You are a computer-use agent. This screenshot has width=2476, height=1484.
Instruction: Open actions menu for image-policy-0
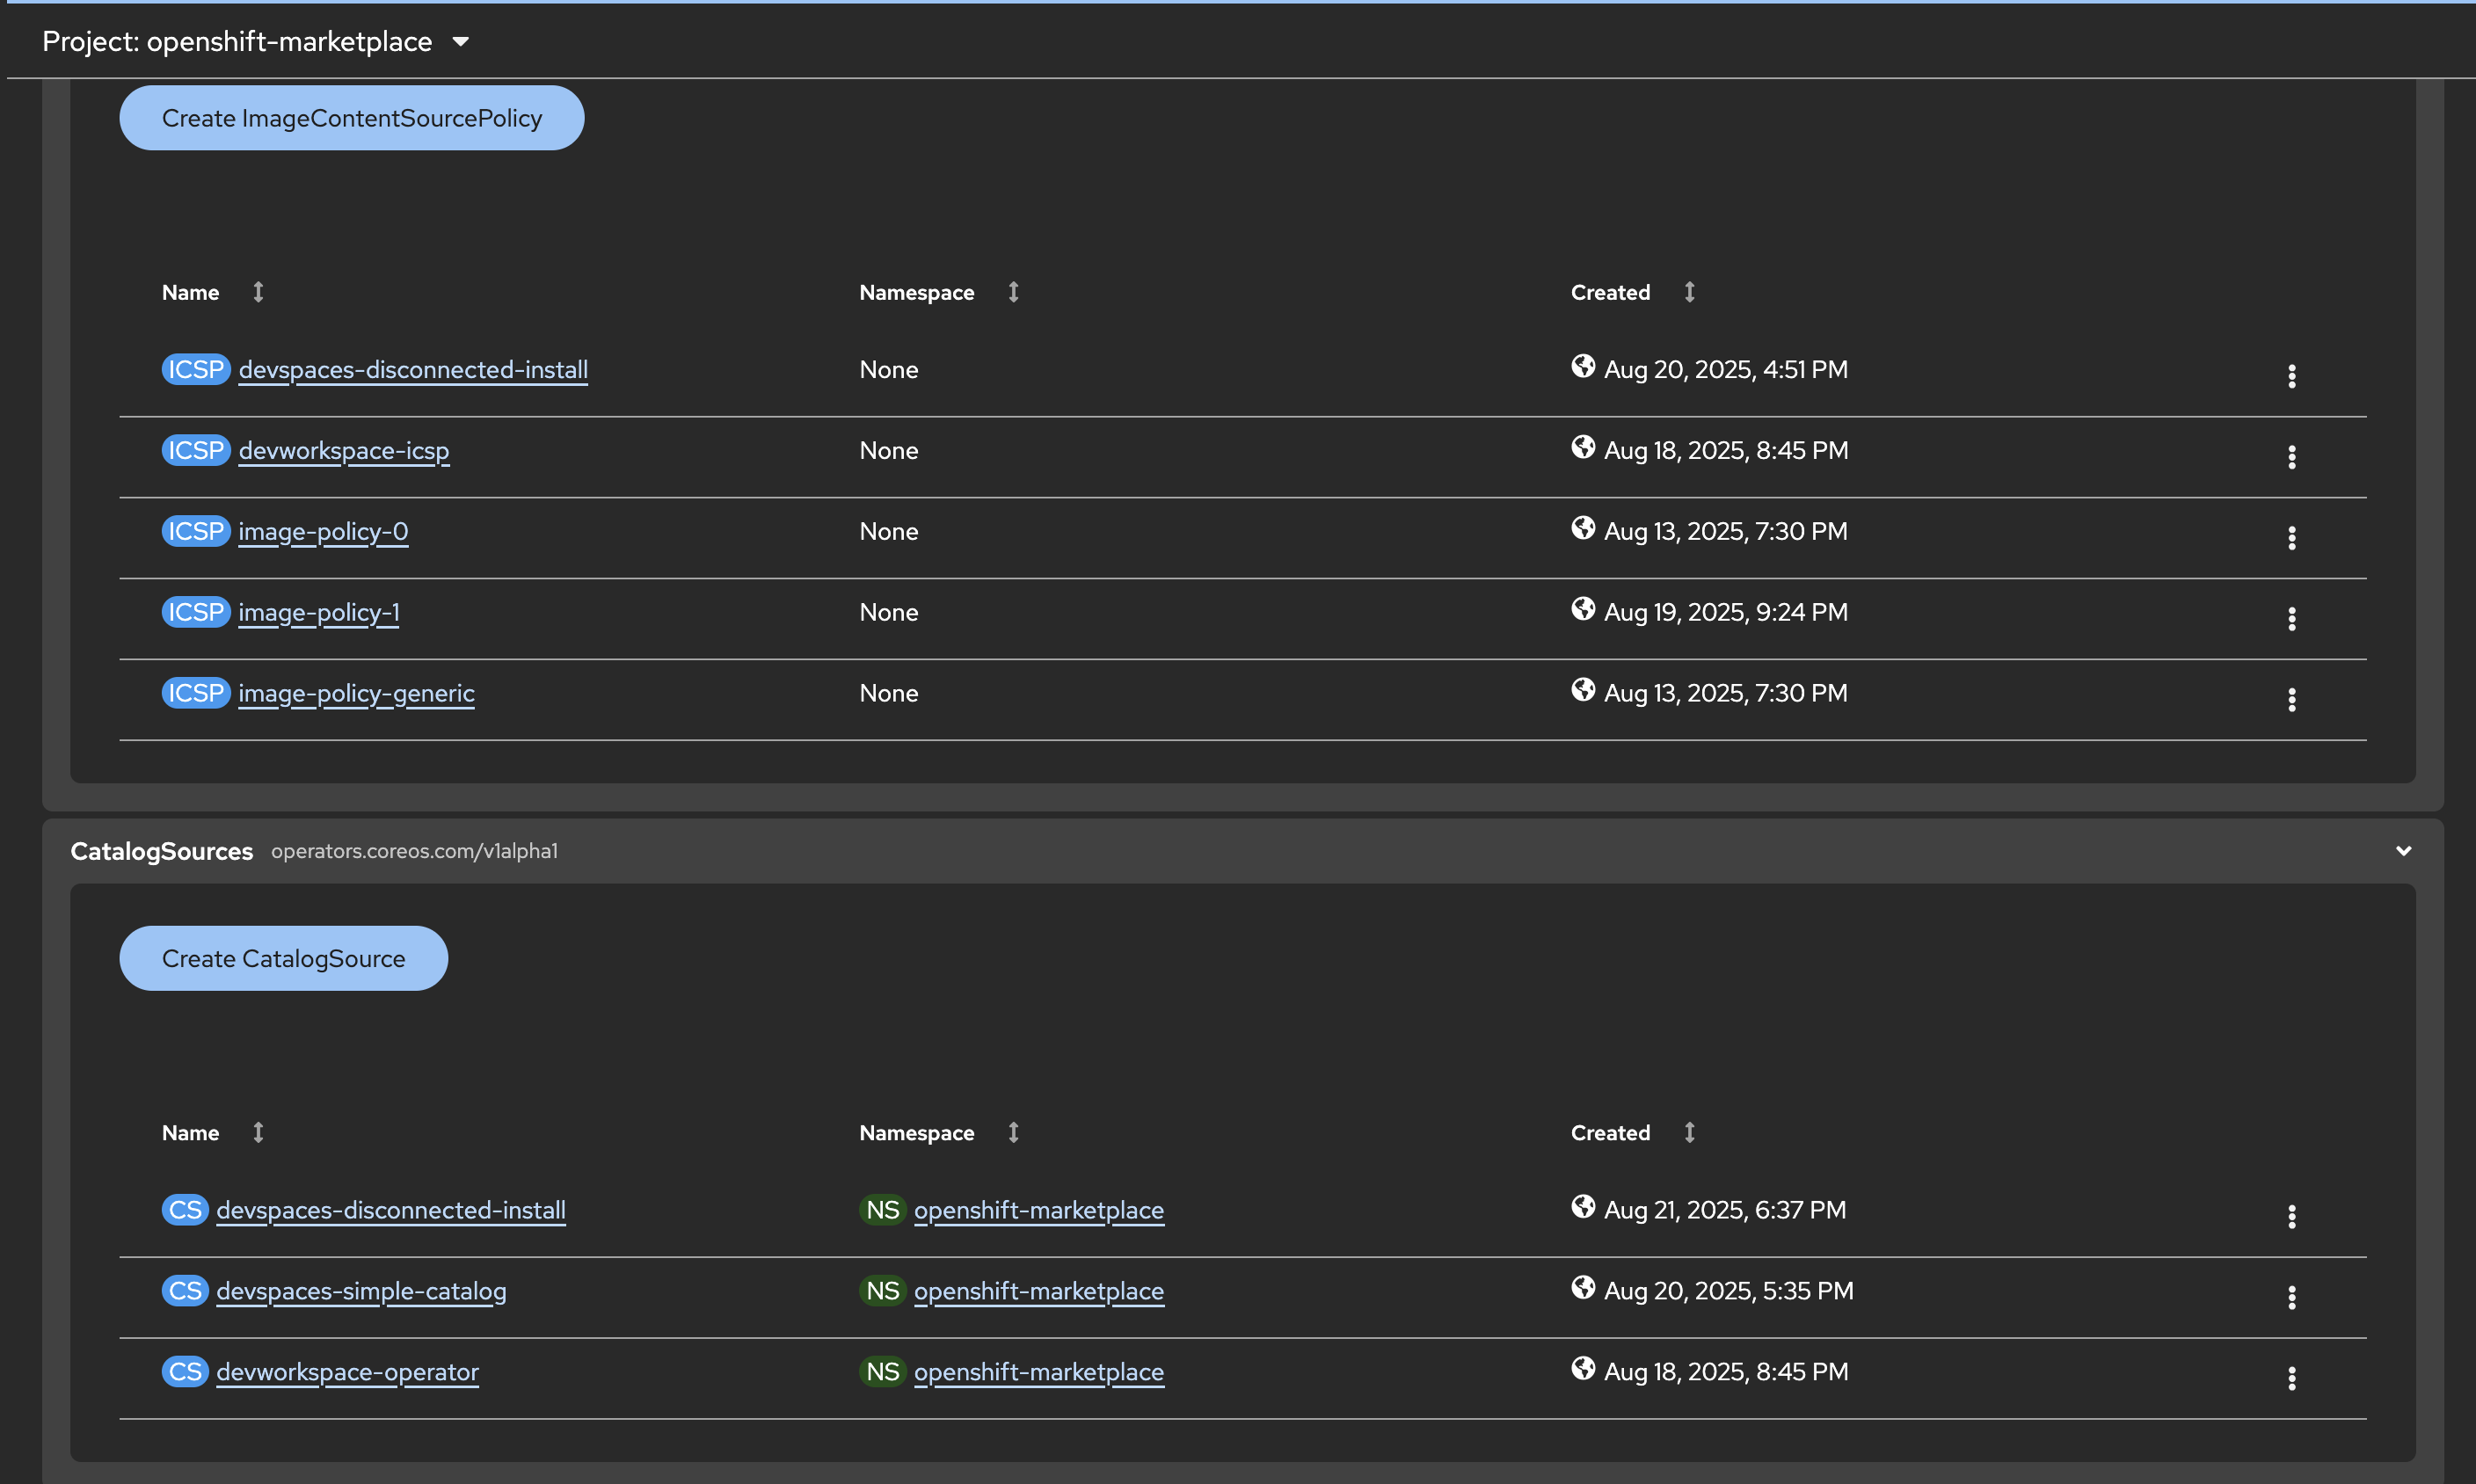pyautogui.click(x=2291, y=538)
